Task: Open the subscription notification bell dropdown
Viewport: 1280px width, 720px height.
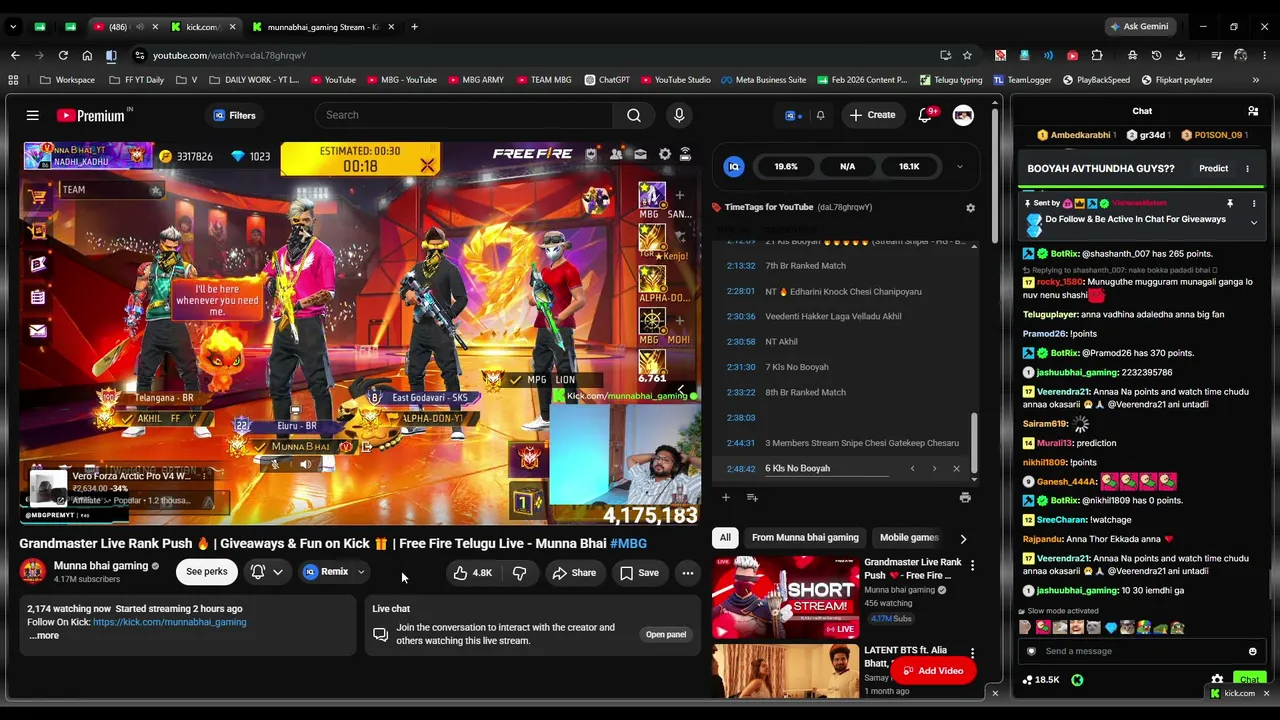Action: (x=267, y=572)
